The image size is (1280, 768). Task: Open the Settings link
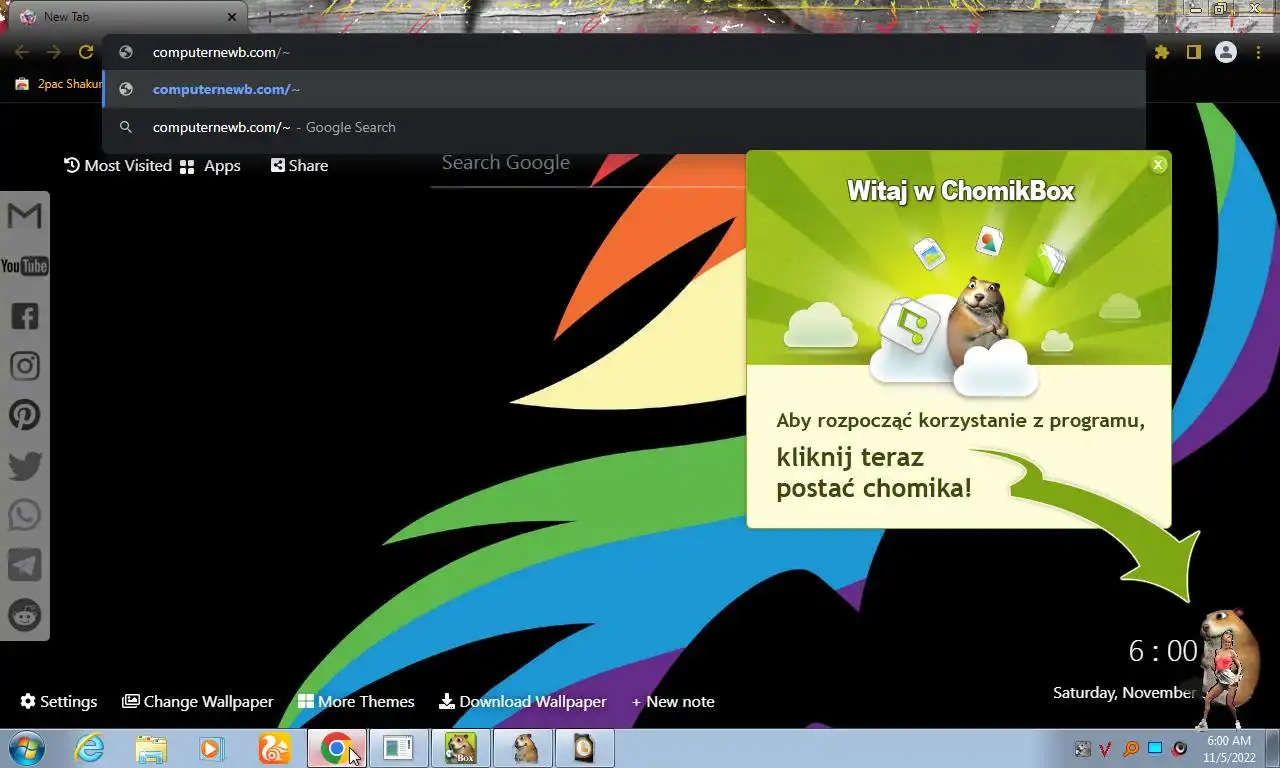pos(59,702)
